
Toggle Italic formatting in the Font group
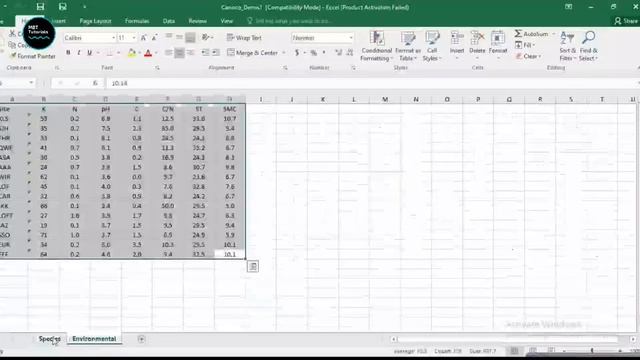pos(79,53)
